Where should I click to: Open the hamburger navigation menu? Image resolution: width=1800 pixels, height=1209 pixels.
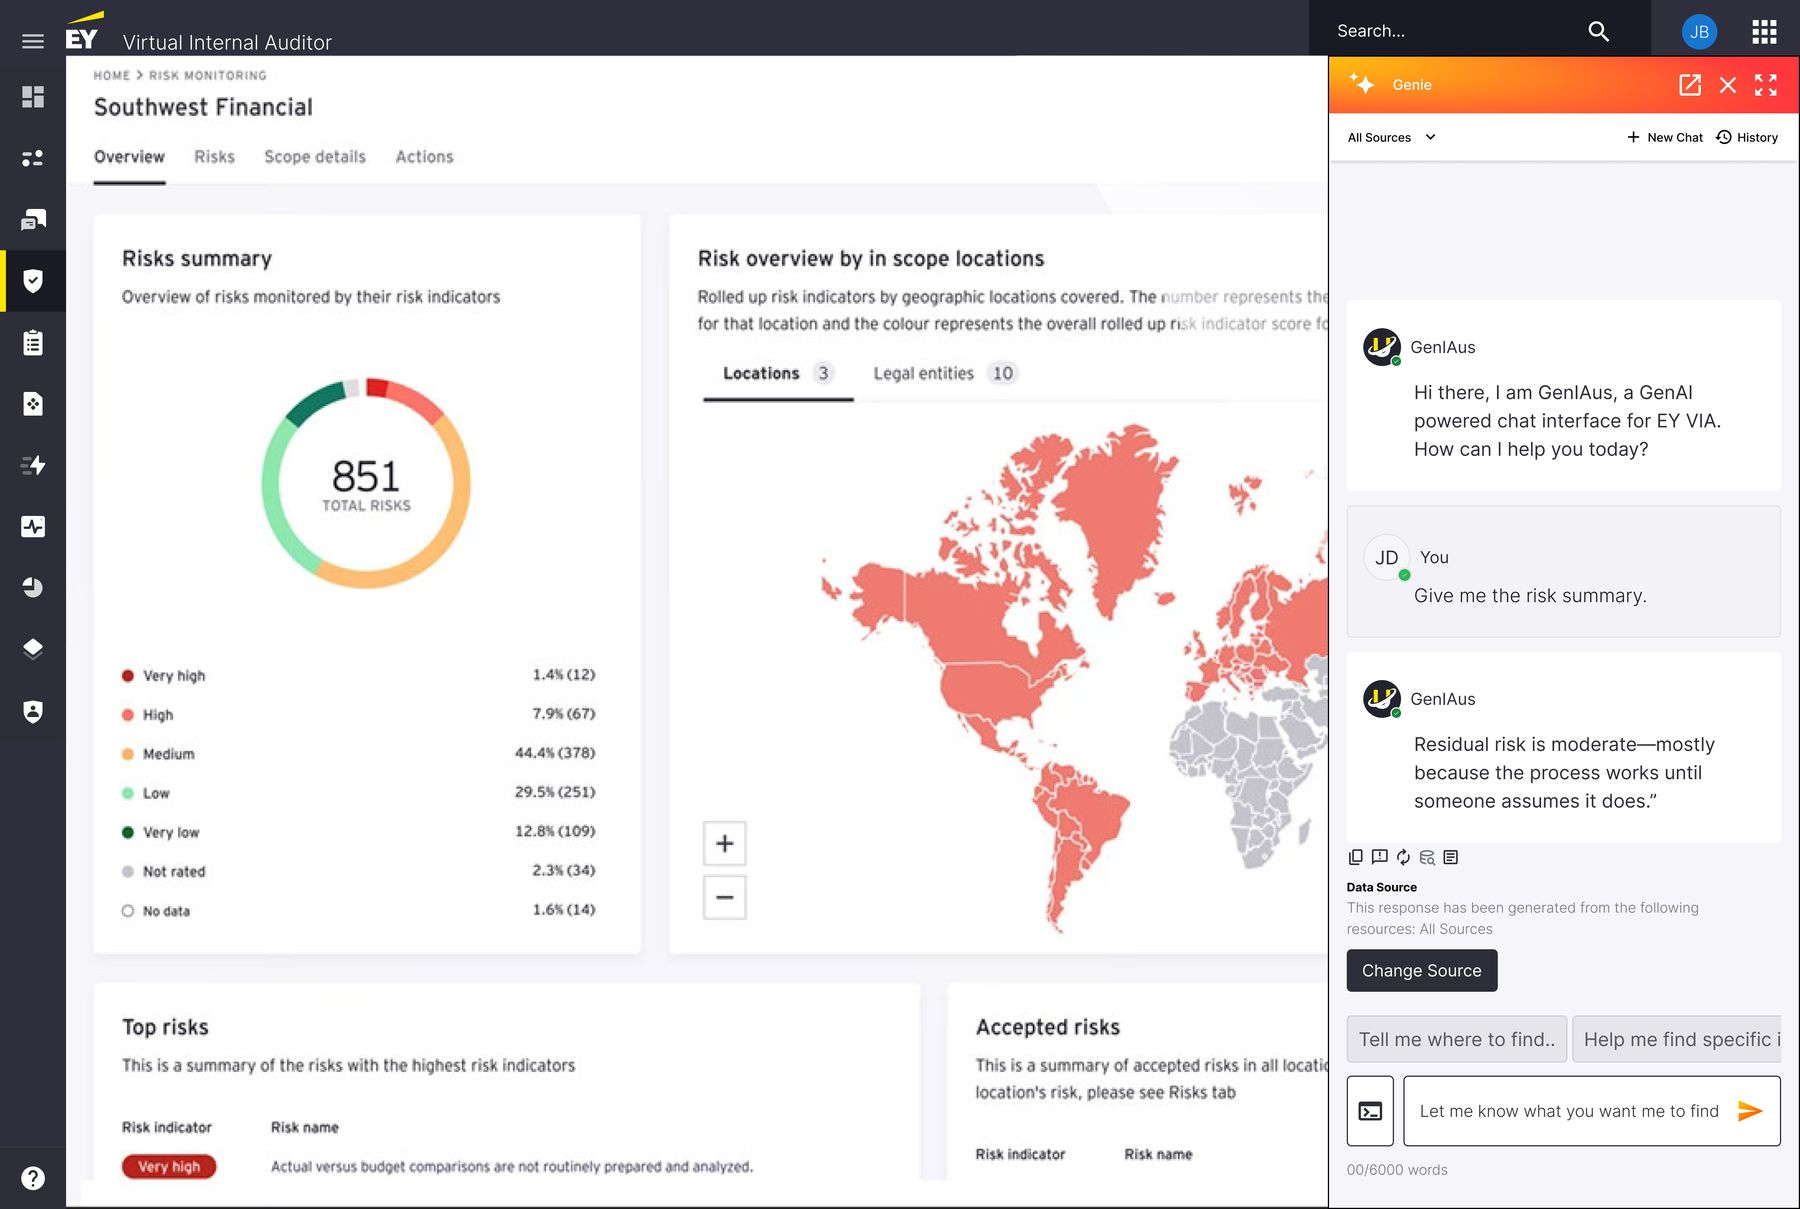pyautogui.click(x=33, y=41)
